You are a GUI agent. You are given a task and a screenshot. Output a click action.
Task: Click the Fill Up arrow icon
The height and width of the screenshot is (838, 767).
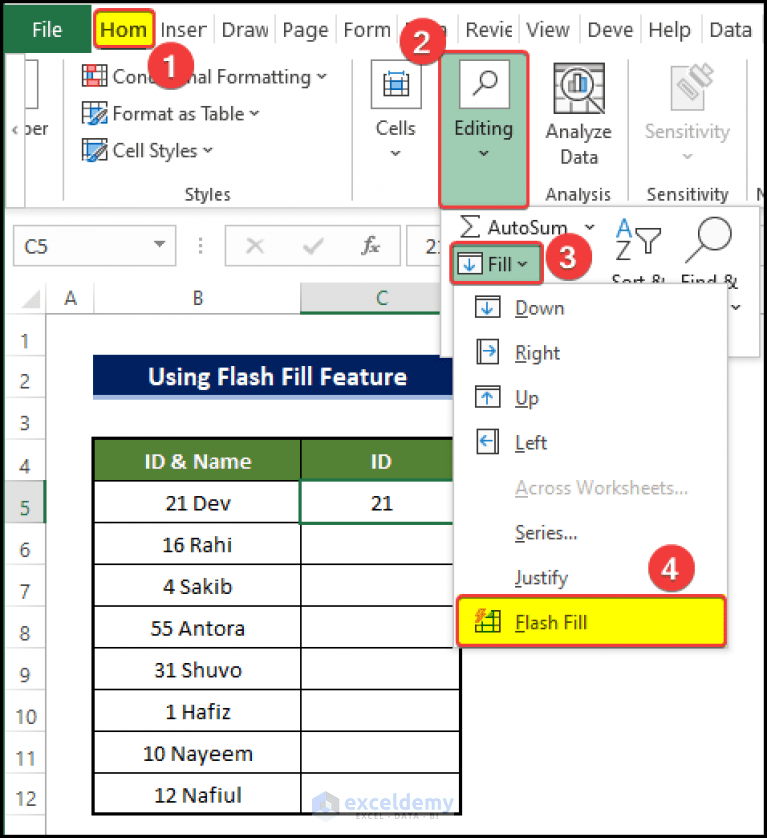click(487, 397)
